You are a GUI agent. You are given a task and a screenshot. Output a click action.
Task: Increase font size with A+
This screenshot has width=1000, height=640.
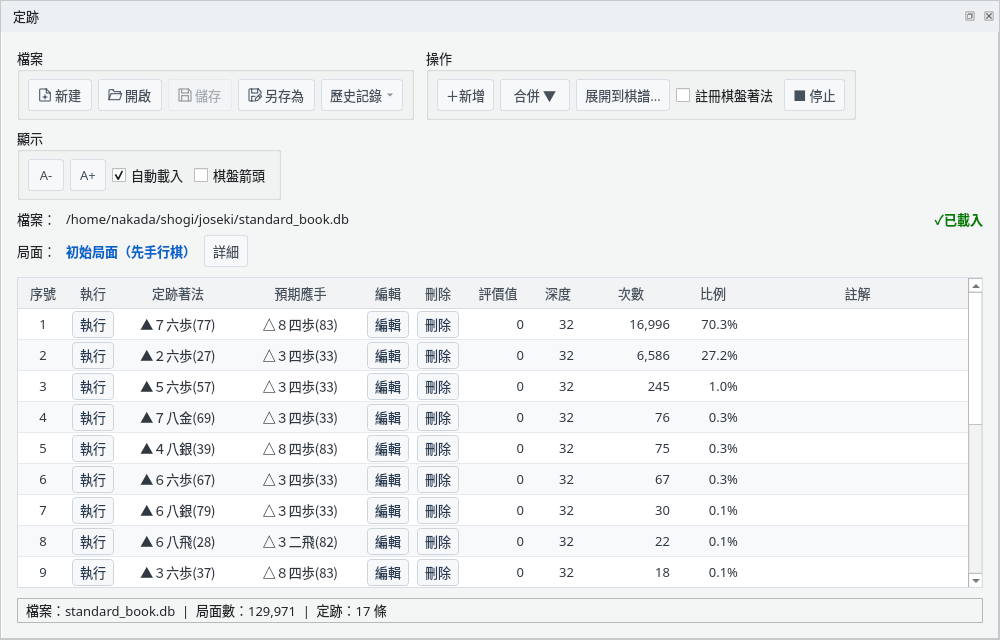pos(87,175)
